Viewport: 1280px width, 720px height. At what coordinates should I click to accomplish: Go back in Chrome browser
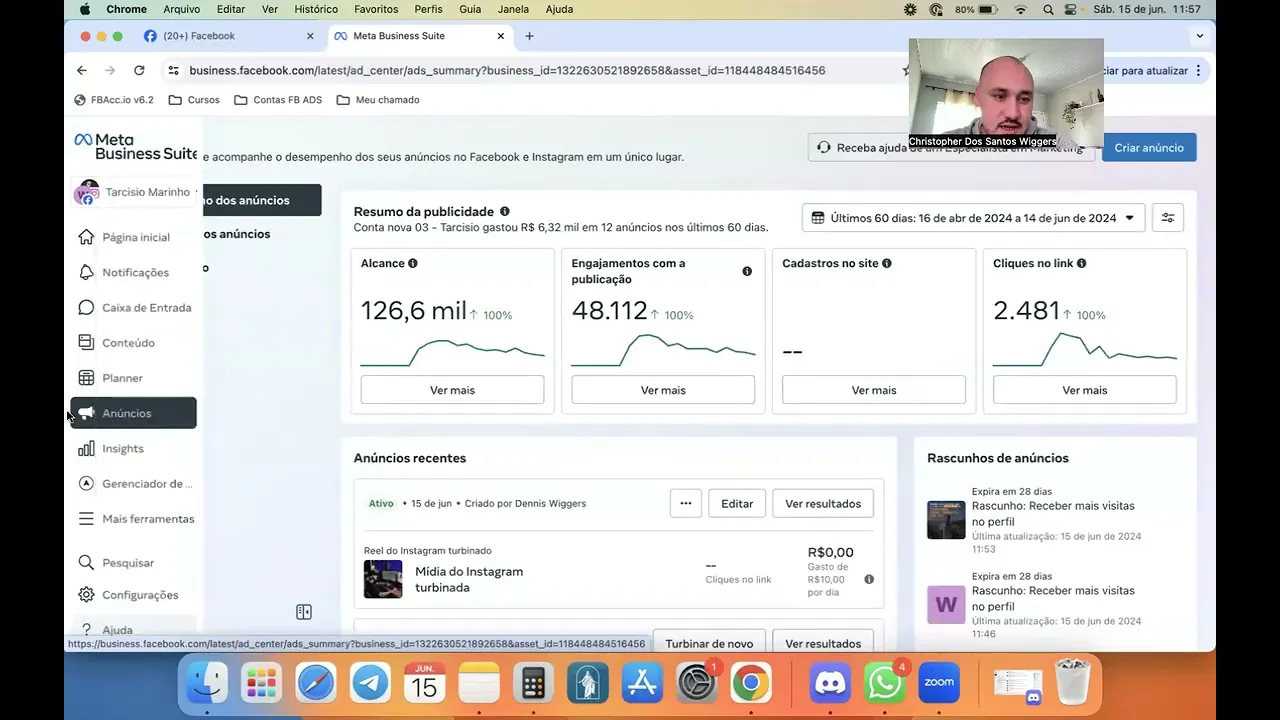tap(82, 70)
